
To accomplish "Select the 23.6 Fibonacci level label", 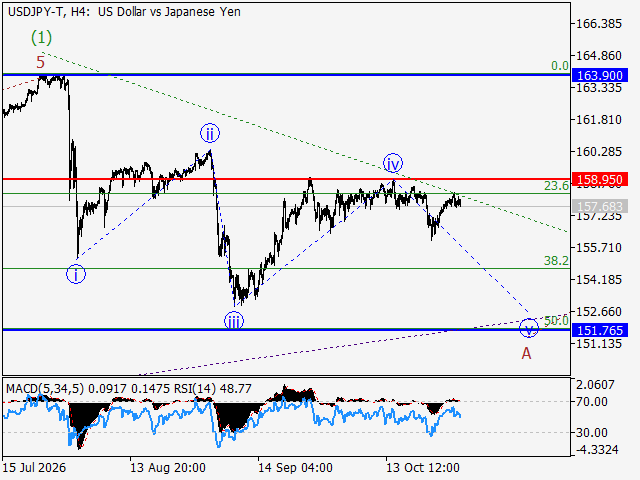I will tap(556, 186).
